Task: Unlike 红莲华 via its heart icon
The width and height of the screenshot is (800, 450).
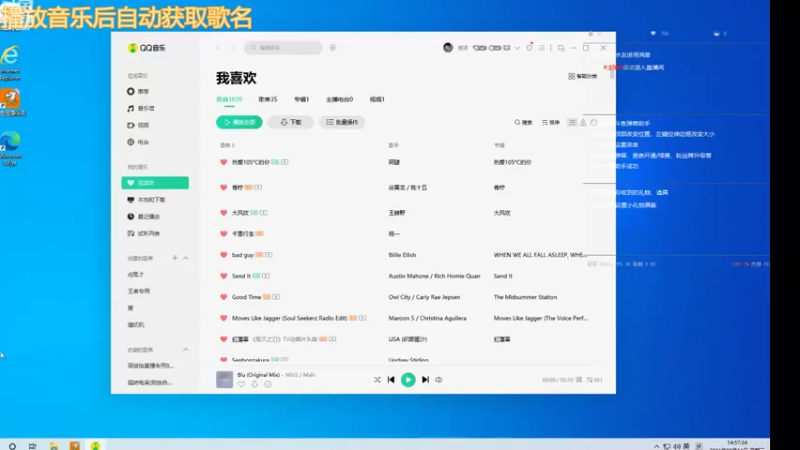Action: 223,339
